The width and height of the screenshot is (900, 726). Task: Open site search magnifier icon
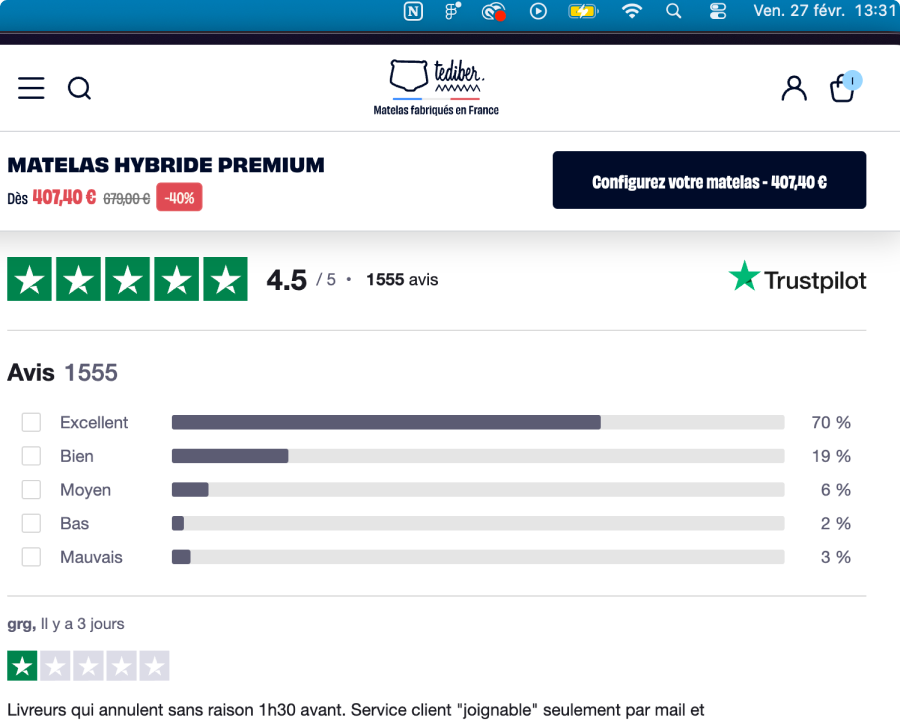[79, 88]
